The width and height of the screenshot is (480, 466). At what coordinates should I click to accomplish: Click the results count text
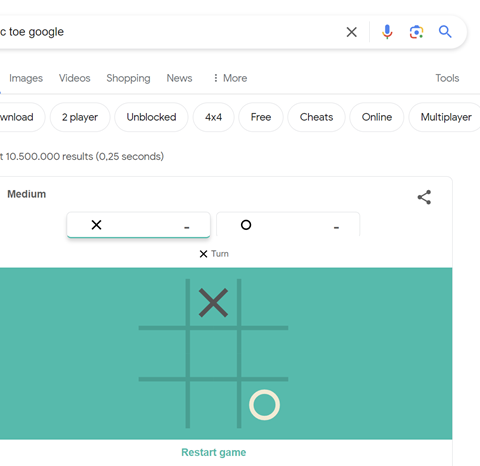pyautogui.click(x=82, y=156)
